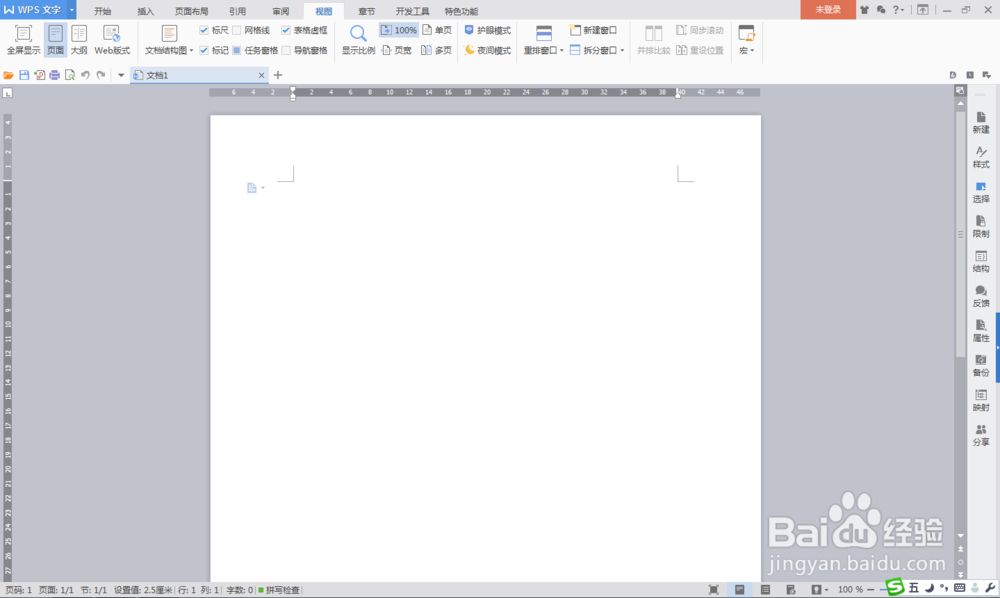The image size is (1000, 598).
Task: Open 样式 styles sidebar panel
Action: tap(981, 157)
